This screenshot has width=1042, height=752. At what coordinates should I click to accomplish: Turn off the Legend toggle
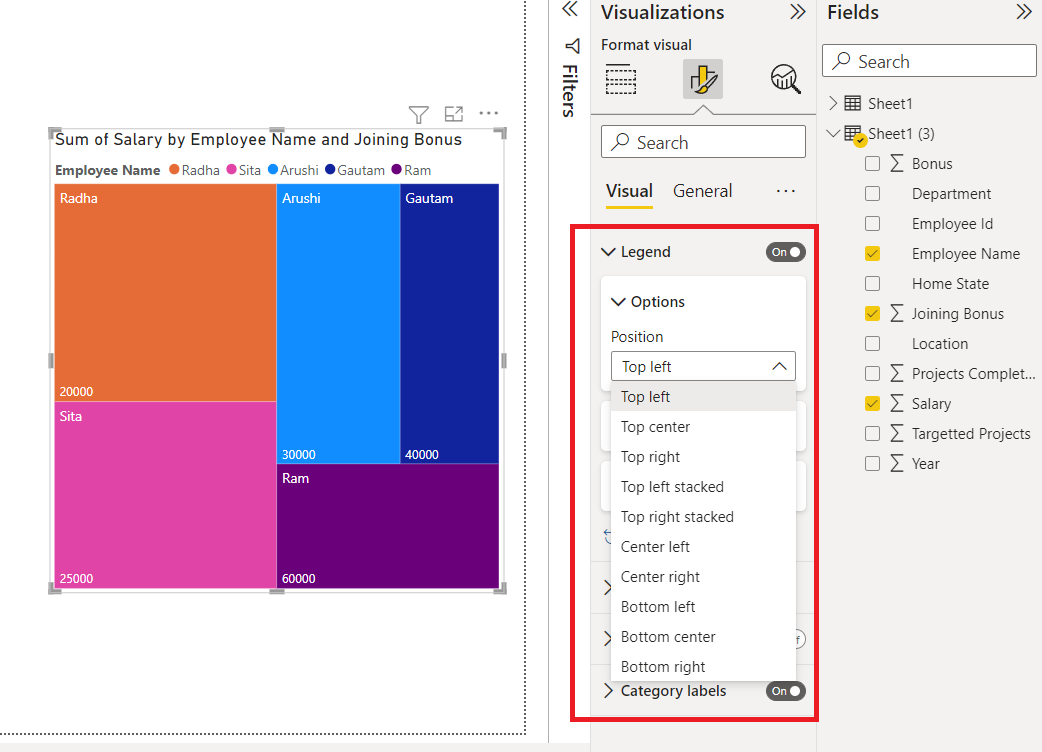pos(785,252)
